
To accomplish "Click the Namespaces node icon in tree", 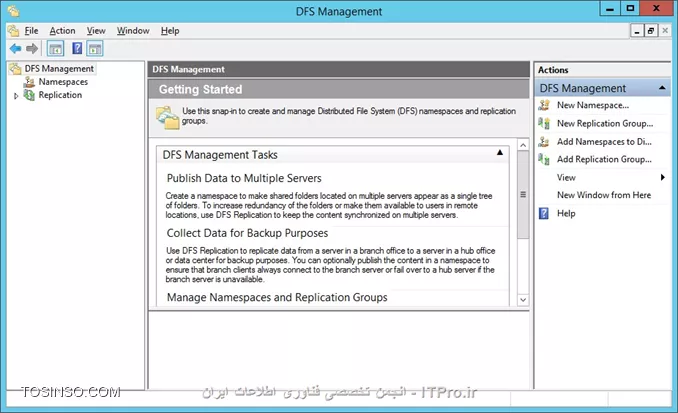I will [x=29, y=82].
